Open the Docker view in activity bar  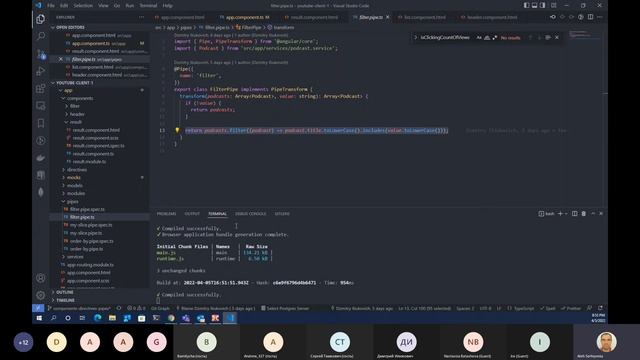40,158
